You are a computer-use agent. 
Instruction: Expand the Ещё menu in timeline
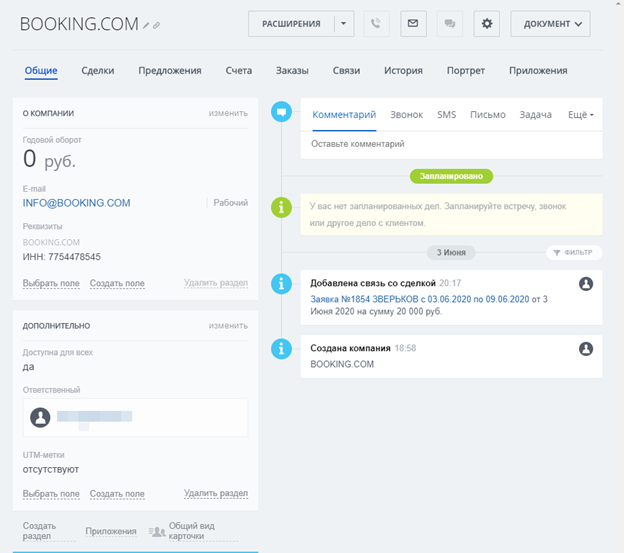pyautogui.click(x=580, y=115)
